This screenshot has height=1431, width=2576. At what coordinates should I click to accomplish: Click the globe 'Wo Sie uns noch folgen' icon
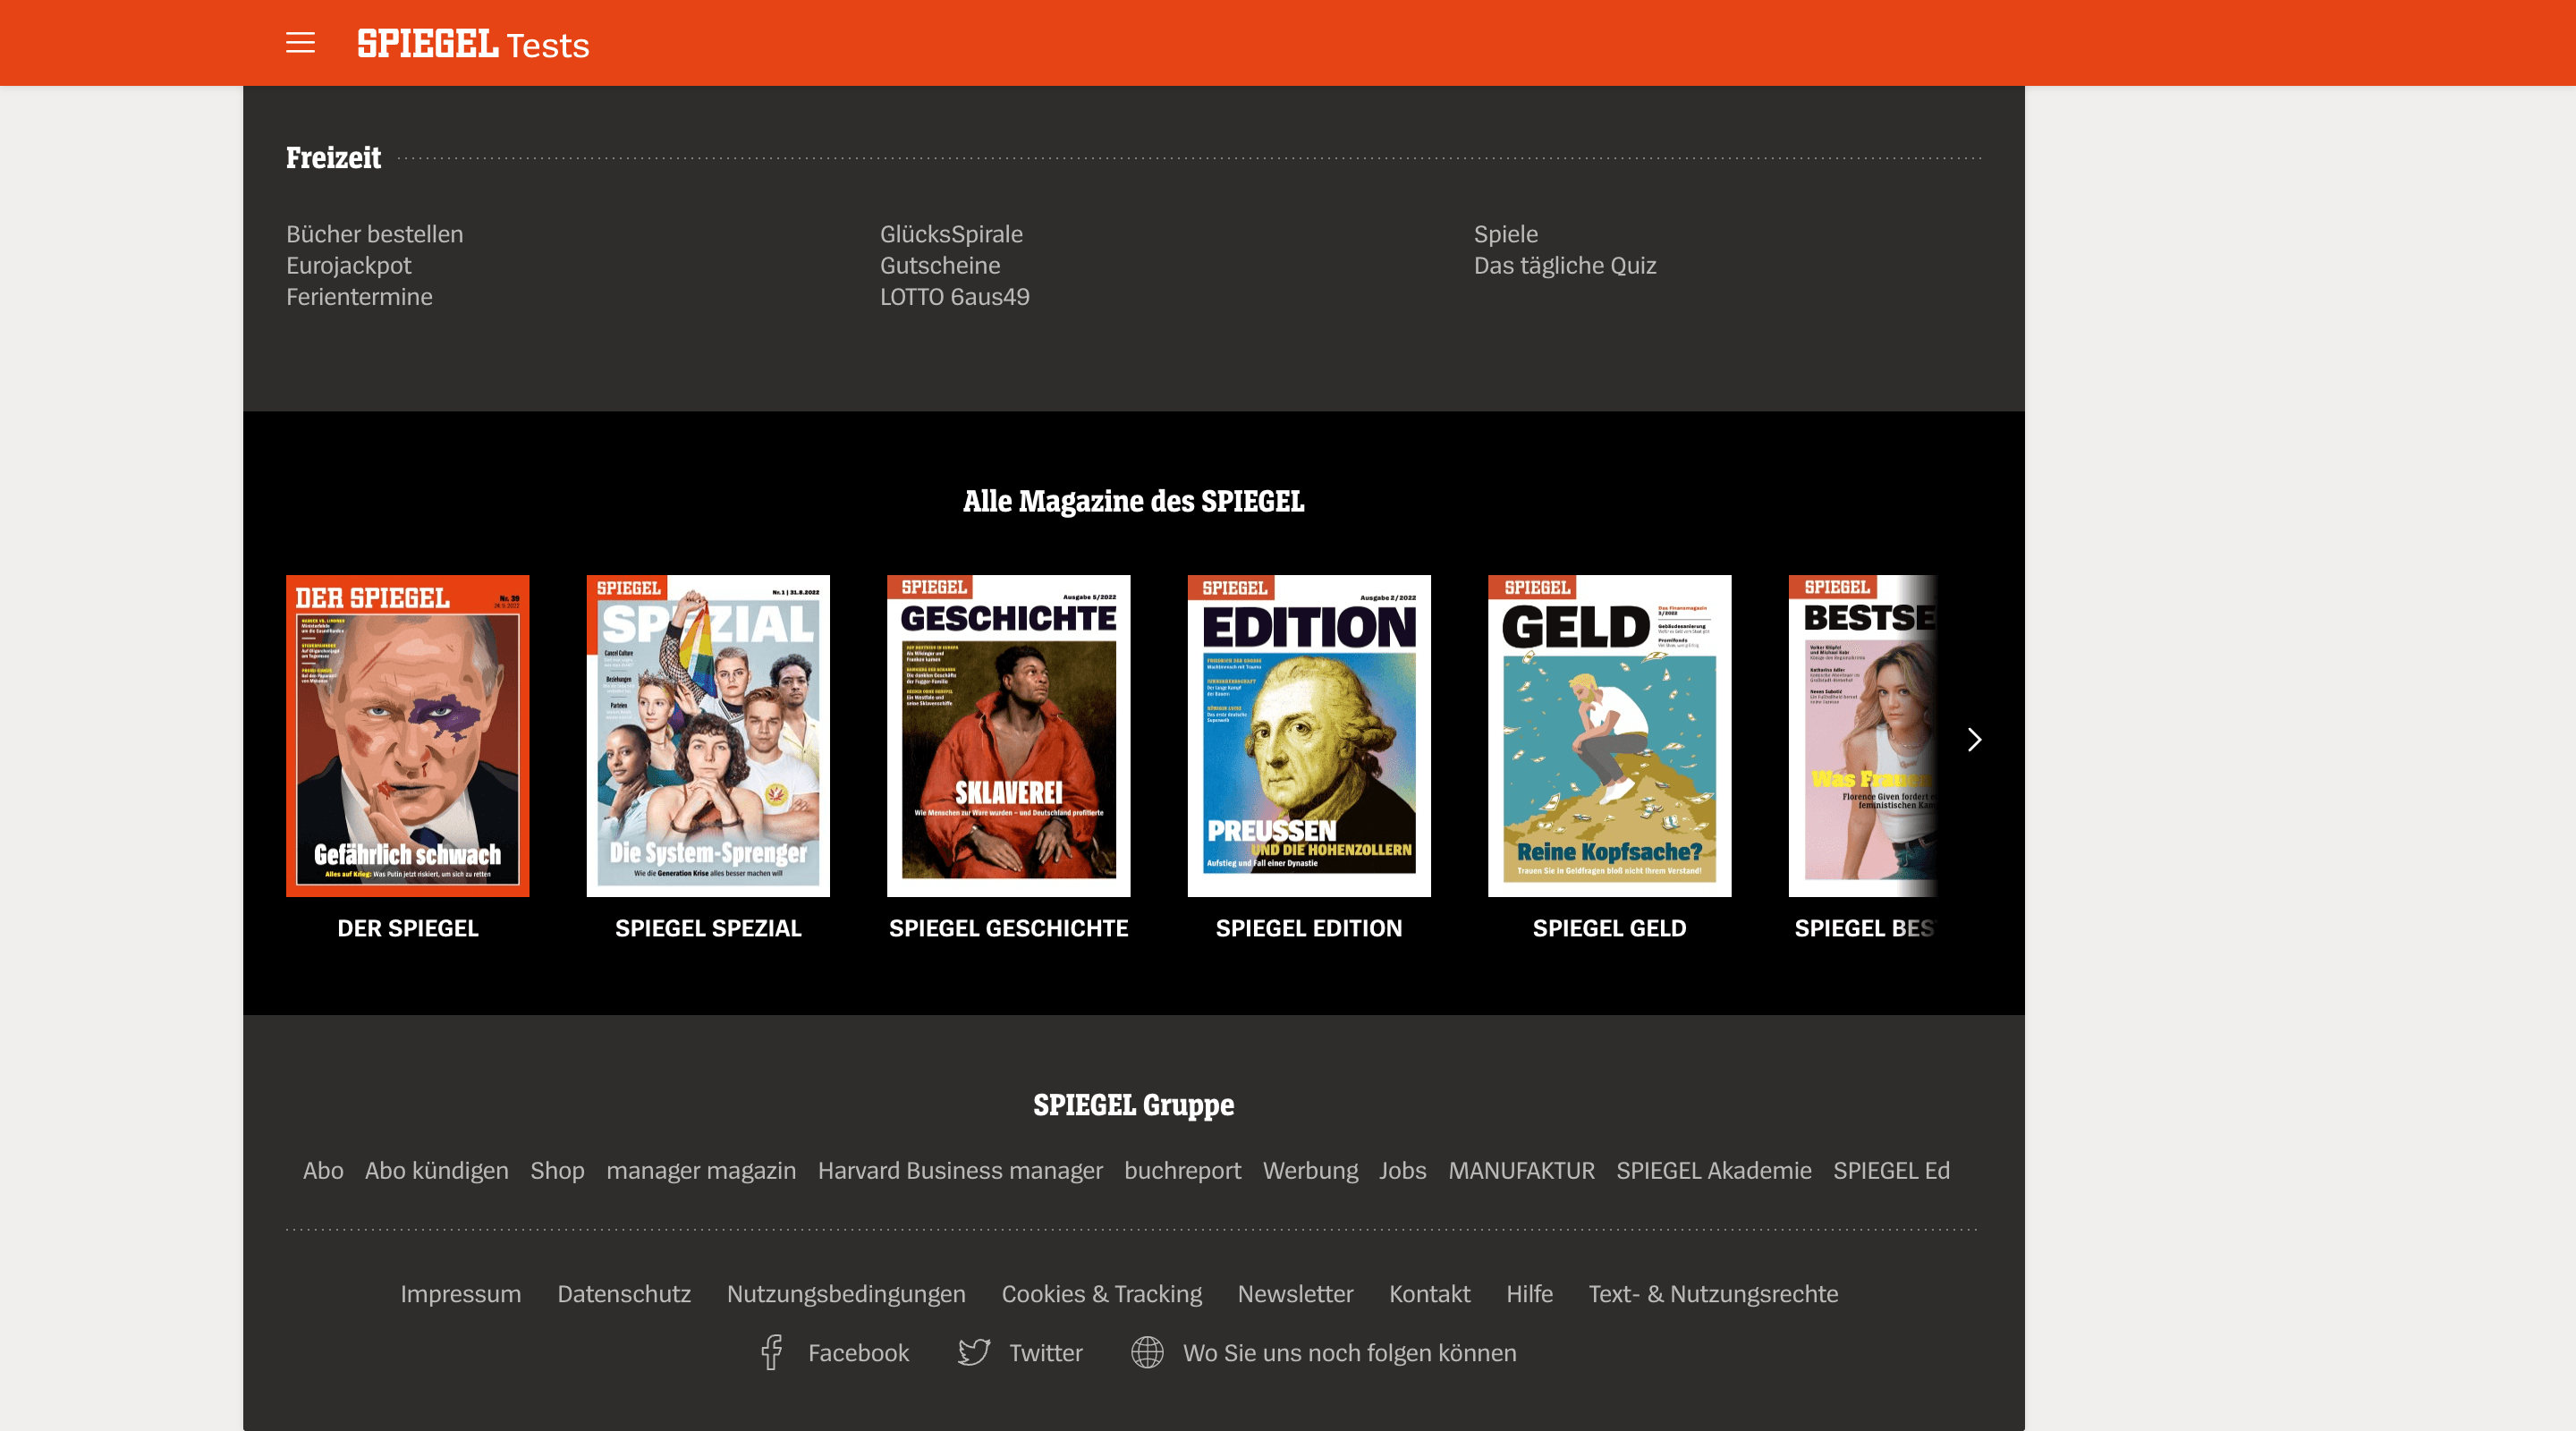point(1147,1351)
